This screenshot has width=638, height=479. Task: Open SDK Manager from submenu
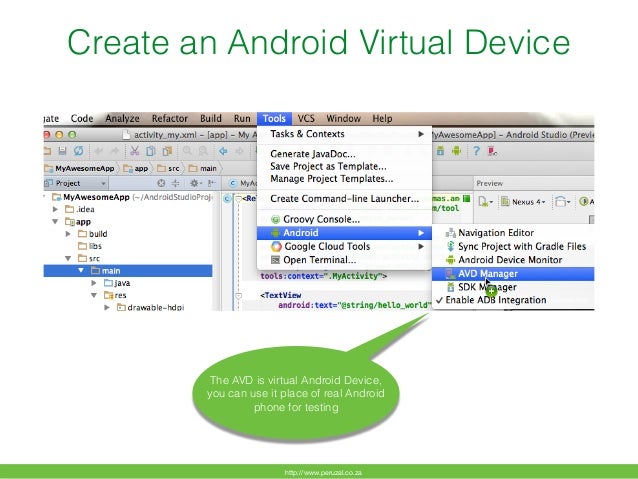click(x=513, y=287)
